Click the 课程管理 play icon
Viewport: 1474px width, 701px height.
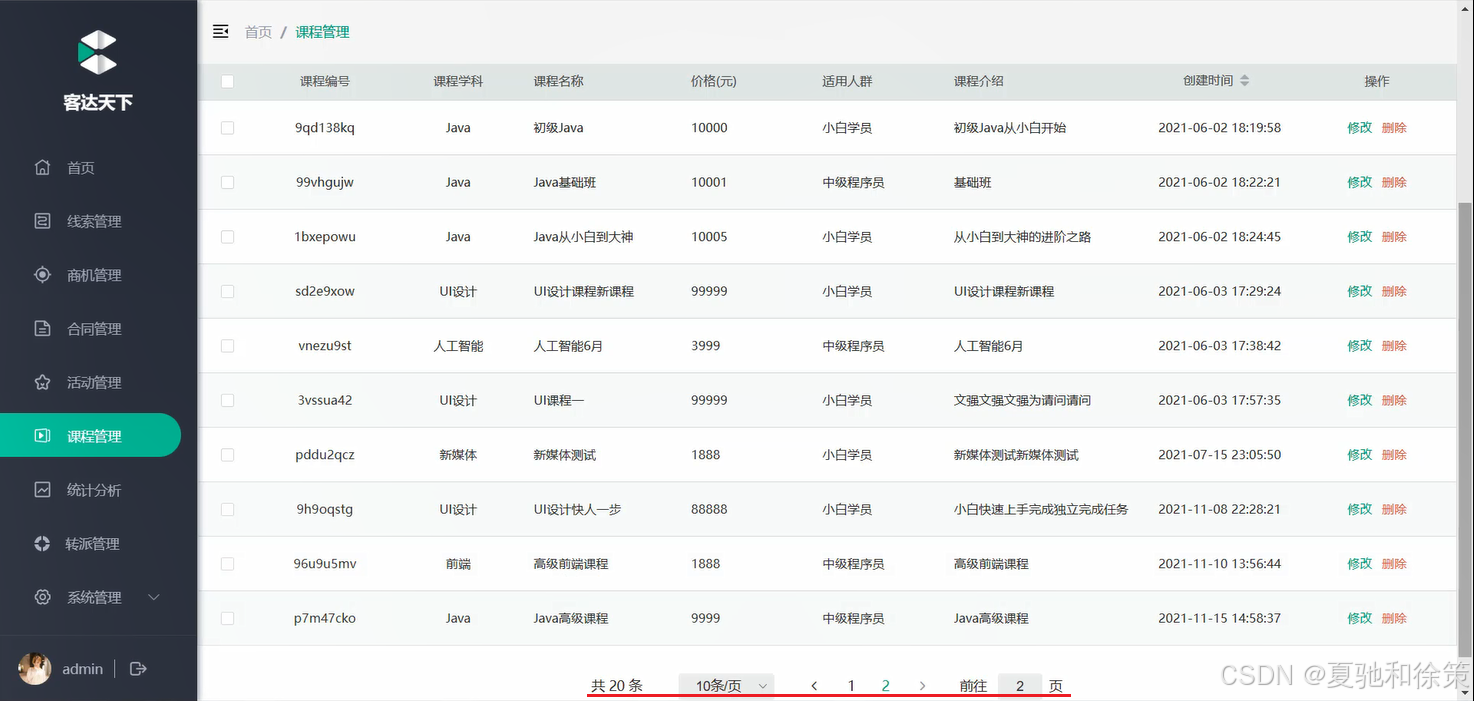[42, 436]
